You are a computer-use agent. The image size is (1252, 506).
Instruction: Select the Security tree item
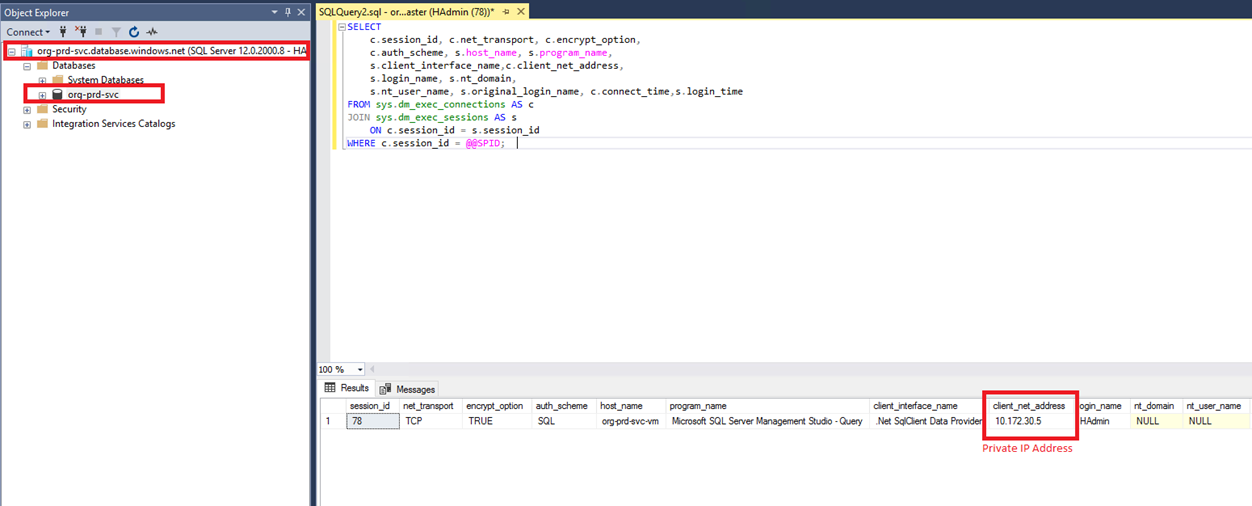(x=69, y=110)
